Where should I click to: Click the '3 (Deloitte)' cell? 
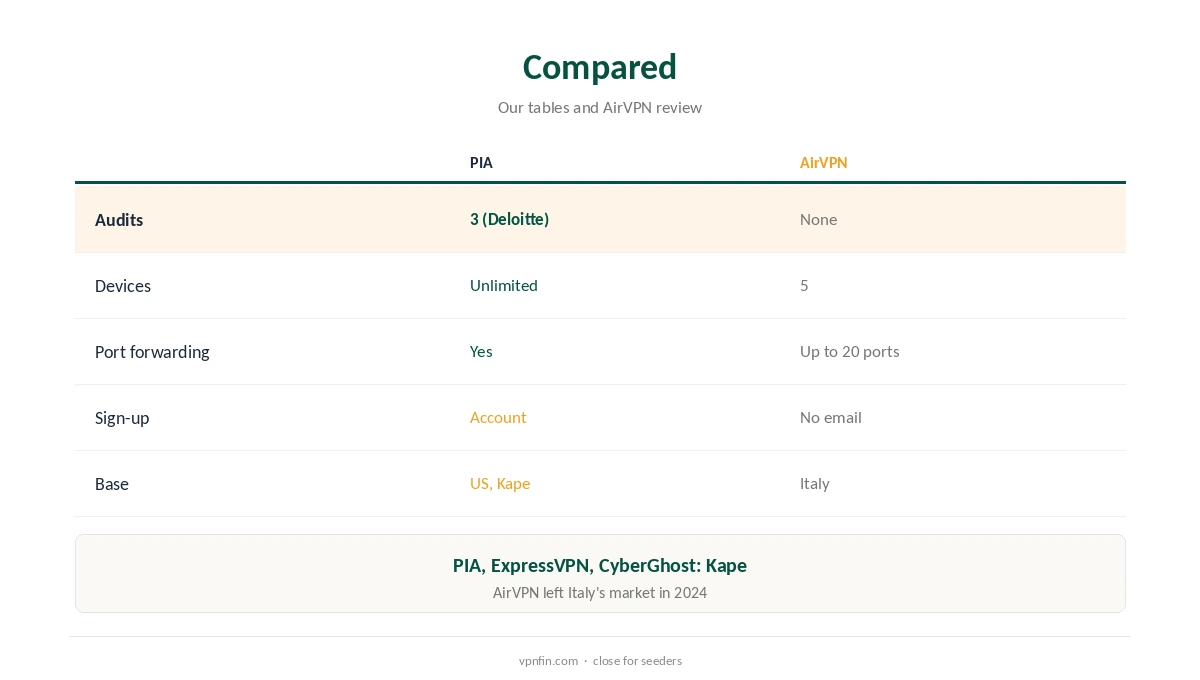(509, 219)
